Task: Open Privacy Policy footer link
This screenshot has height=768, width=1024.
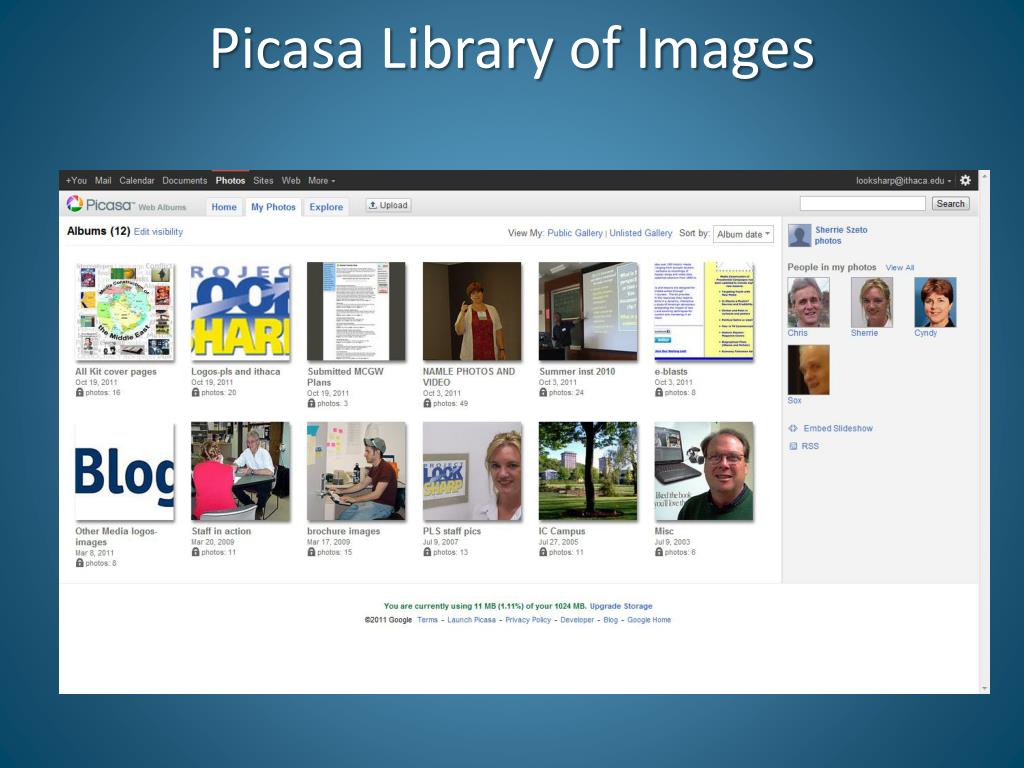Action: click(x=528, y=620)
